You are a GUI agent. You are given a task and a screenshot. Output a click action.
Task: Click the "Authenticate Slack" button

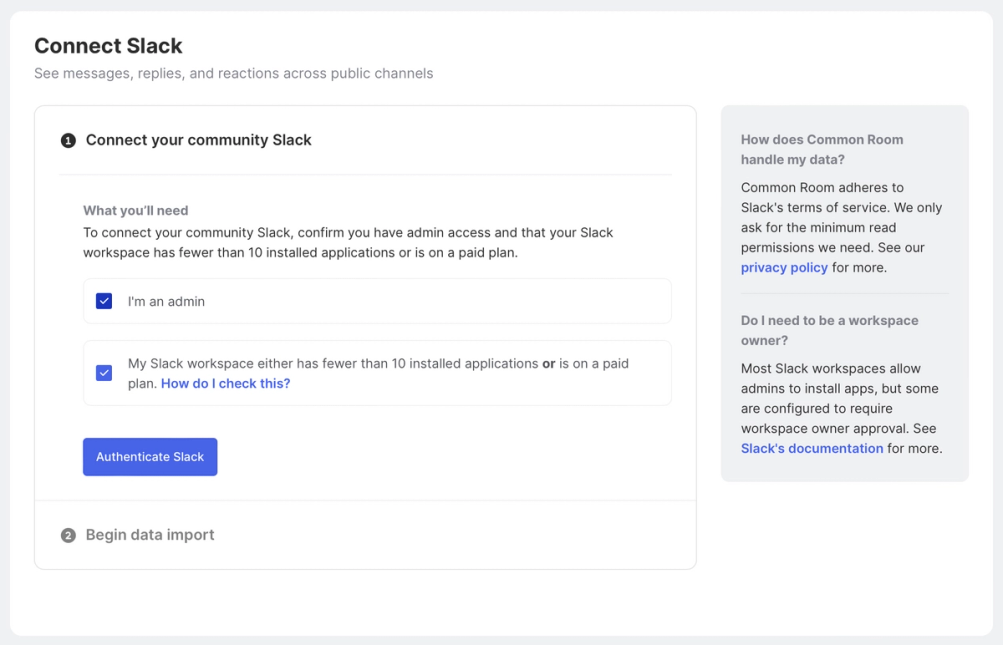[149, 456]
